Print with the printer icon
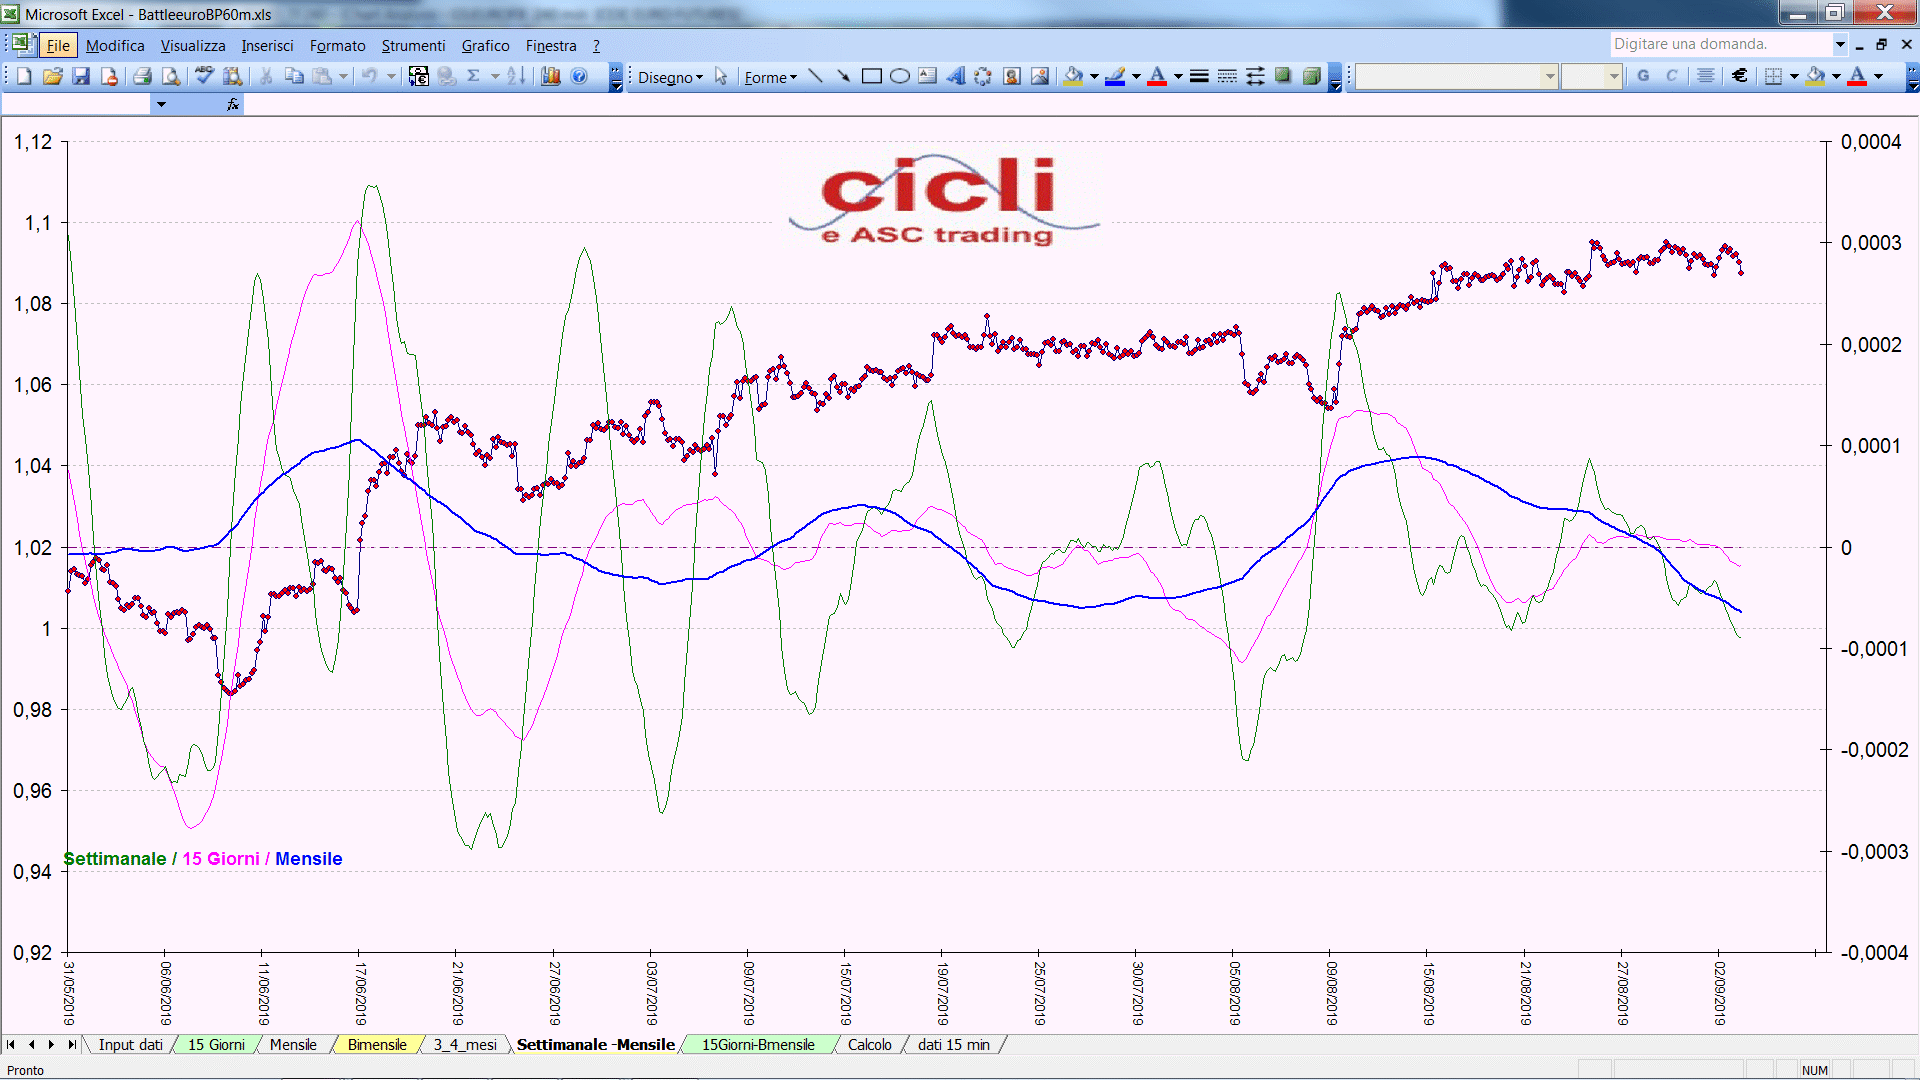The image size is (1920, 1080). pyautogui.click(x=143, y=76)
